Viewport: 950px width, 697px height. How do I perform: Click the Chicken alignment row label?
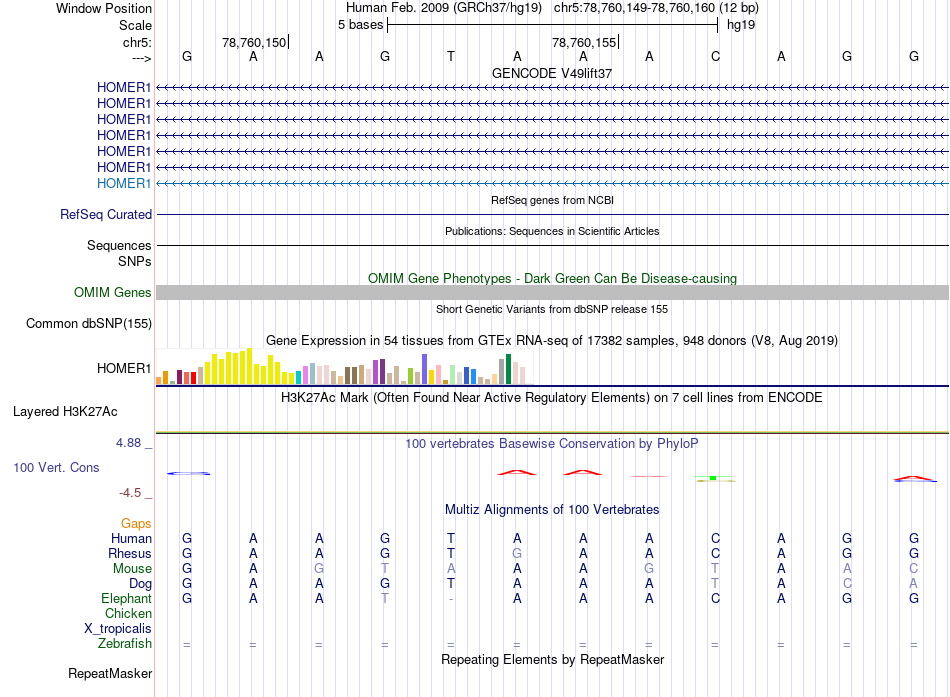(x=128, y=613)
